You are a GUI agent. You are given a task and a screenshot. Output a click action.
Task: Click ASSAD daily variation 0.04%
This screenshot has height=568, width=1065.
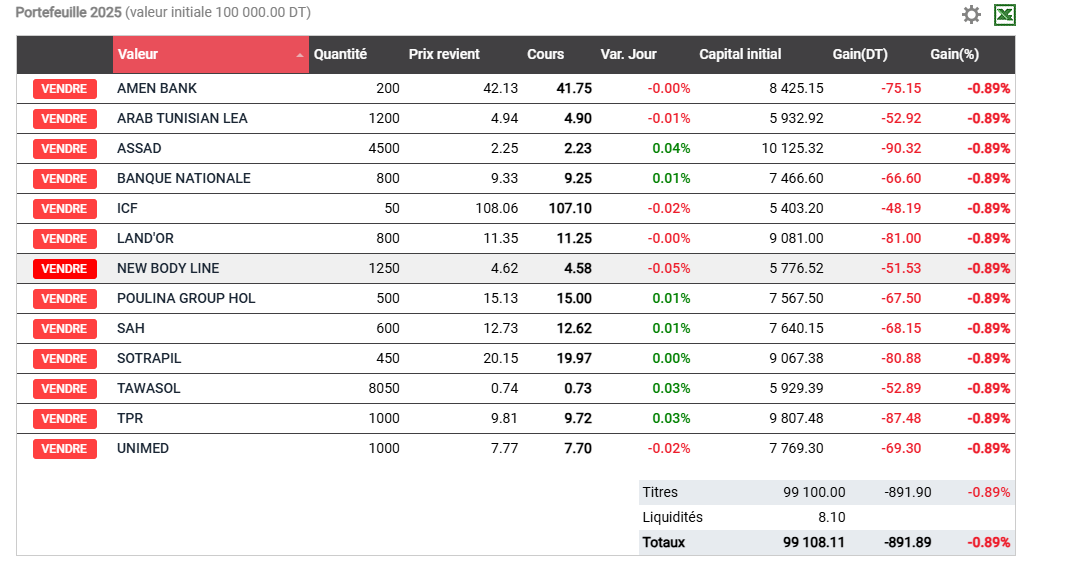tap(671, 148)
